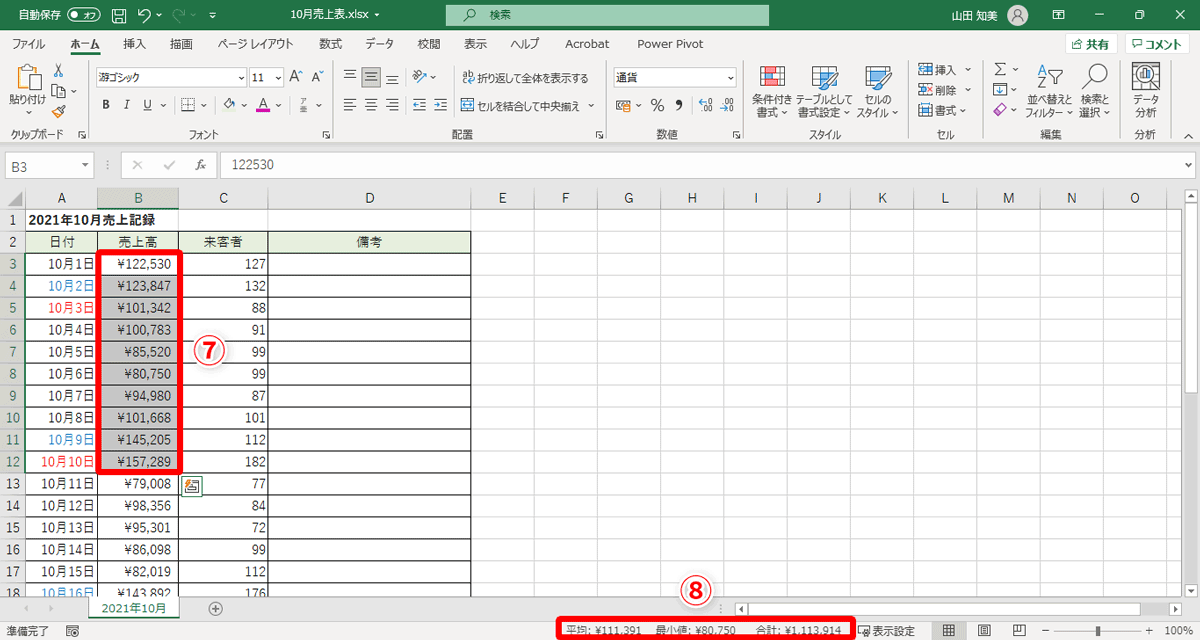The image size is (1200, 640).
Task: Open the font size dropdown showing 11
Action: 277,77
